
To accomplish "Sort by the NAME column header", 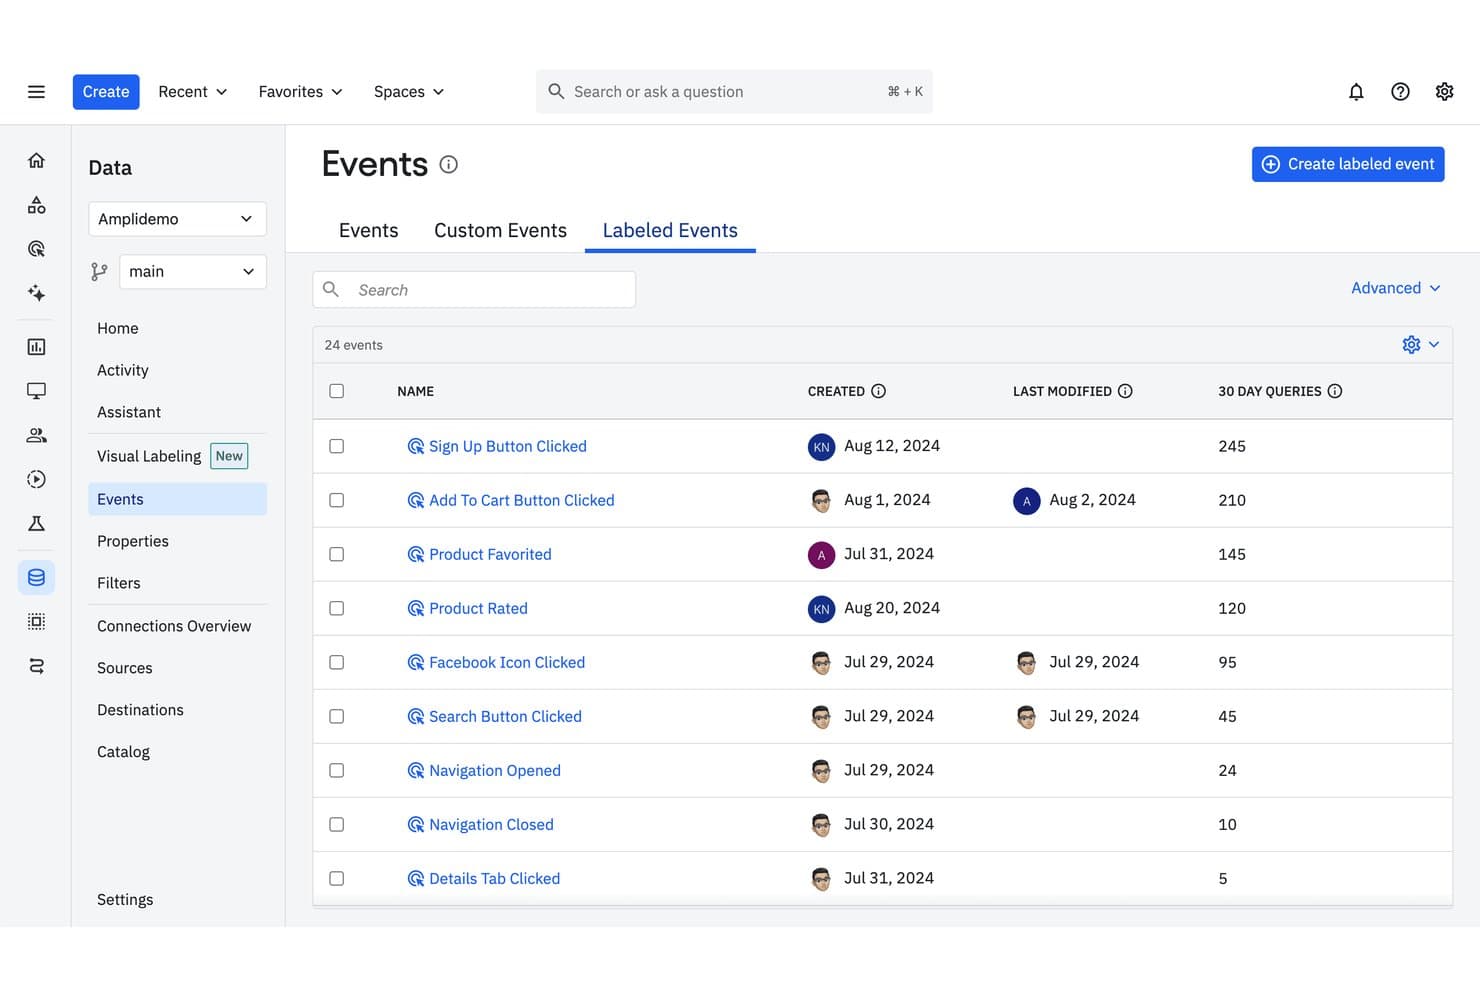I will [x=415, y=391].
